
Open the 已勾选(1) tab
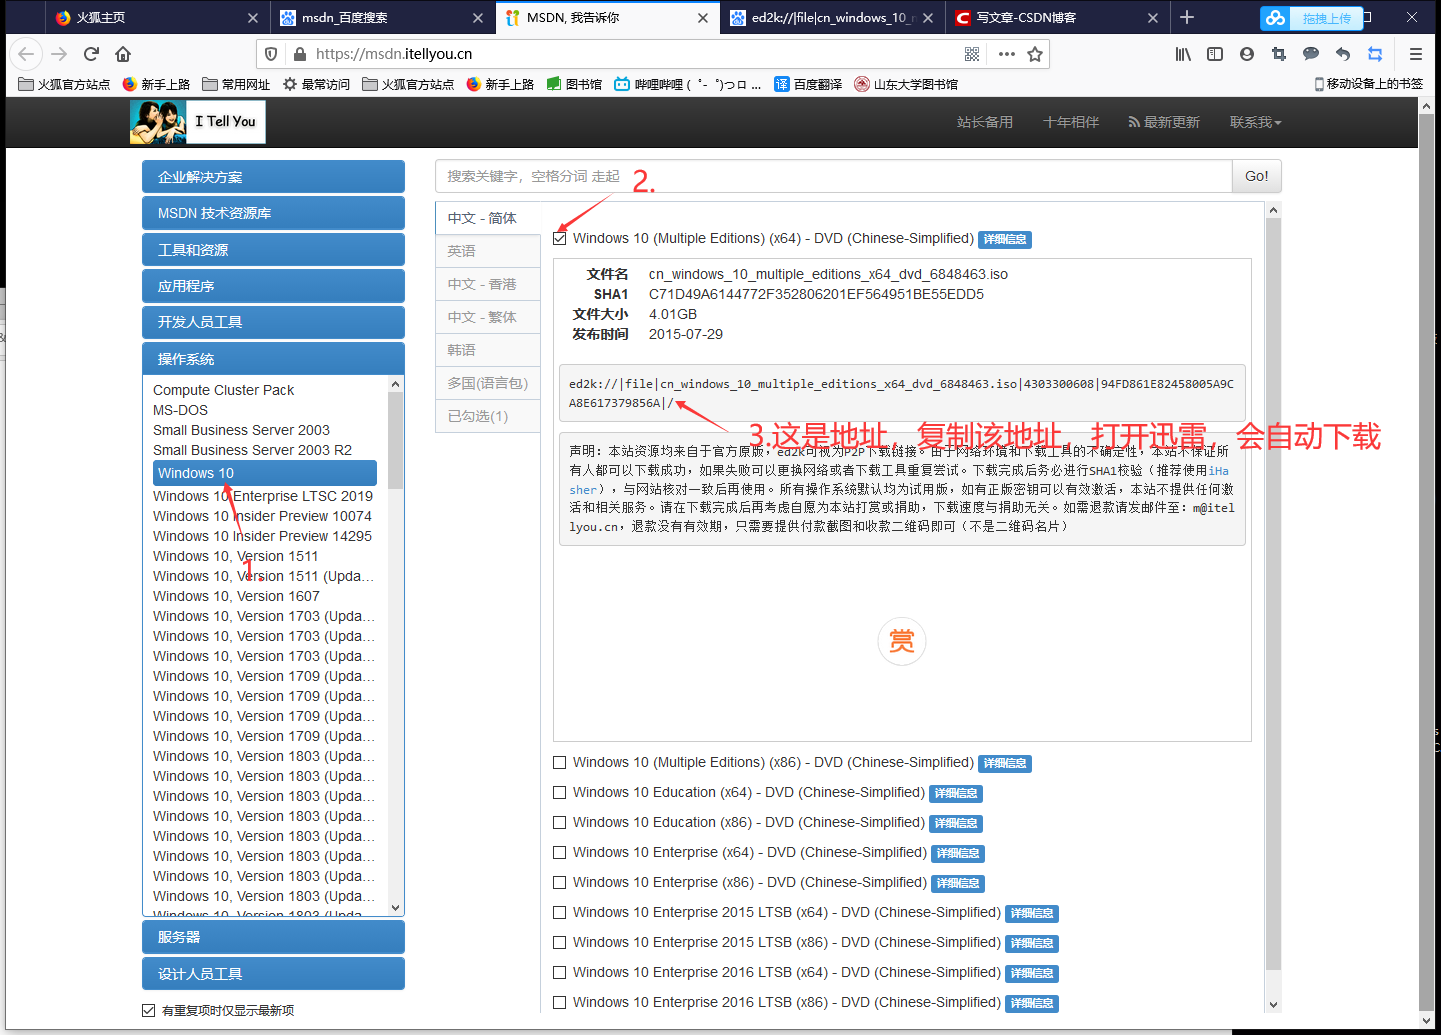pyautogui.click(x=488, y=416)
